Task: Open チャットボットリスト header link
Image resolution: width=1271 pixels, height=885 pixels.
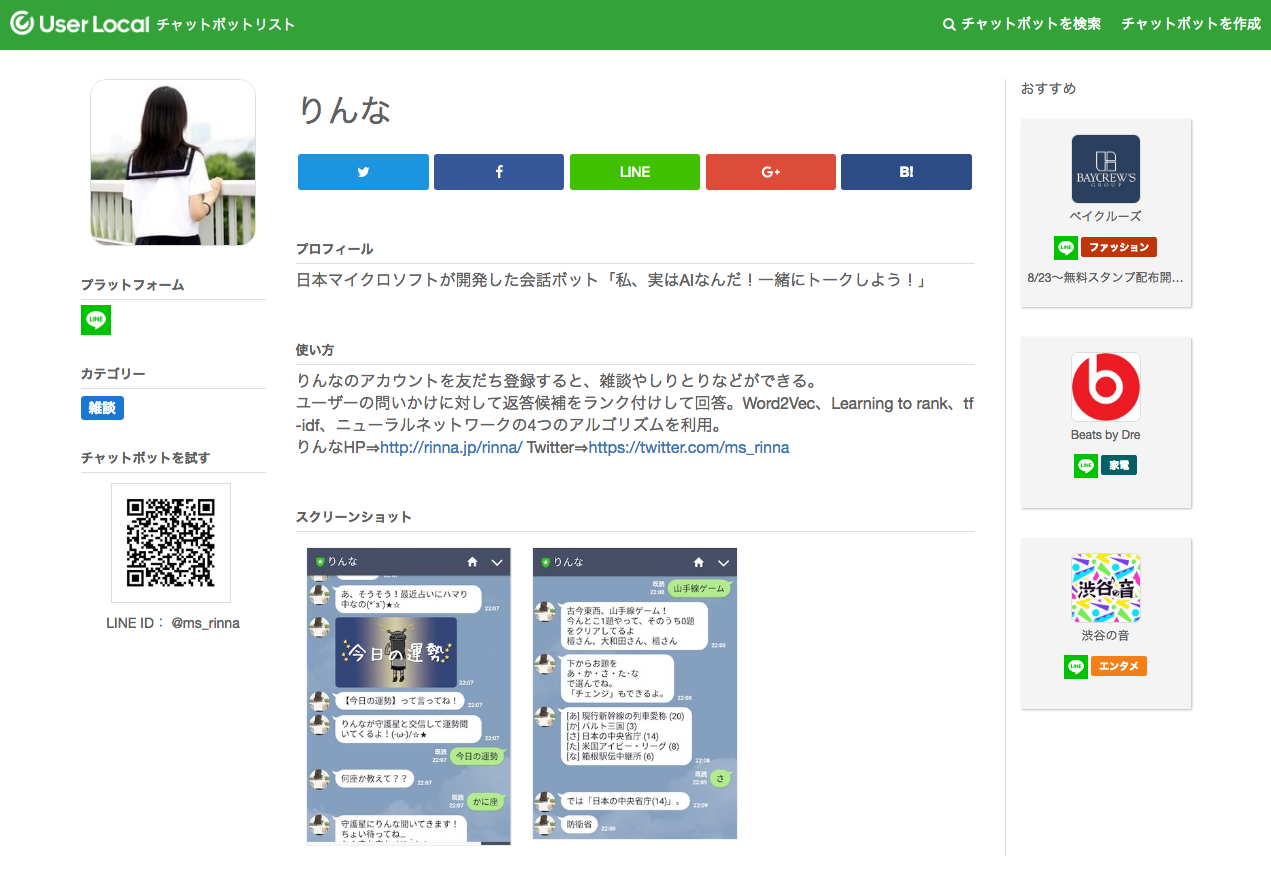Action: tap(226, 24)
